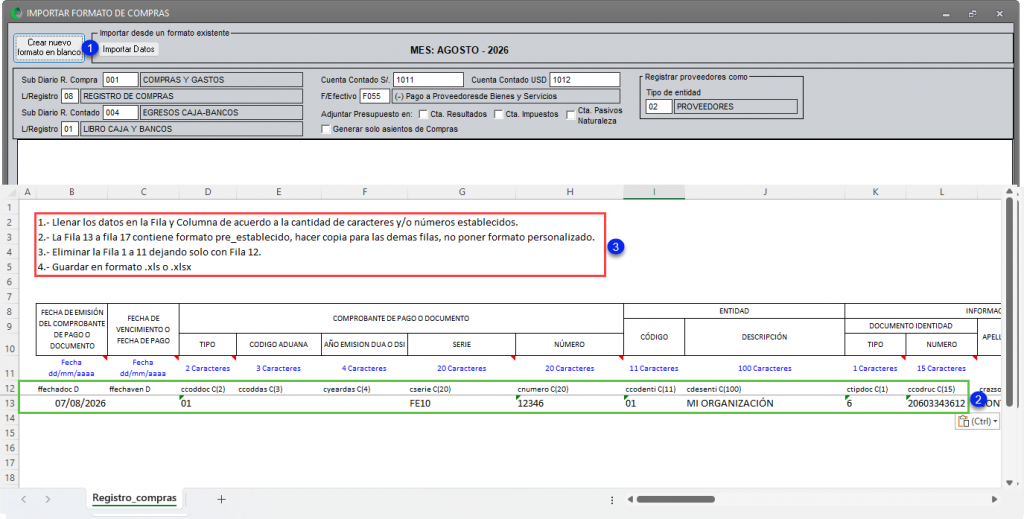Add a new sheet with plus icon

[x=221, y=499]
